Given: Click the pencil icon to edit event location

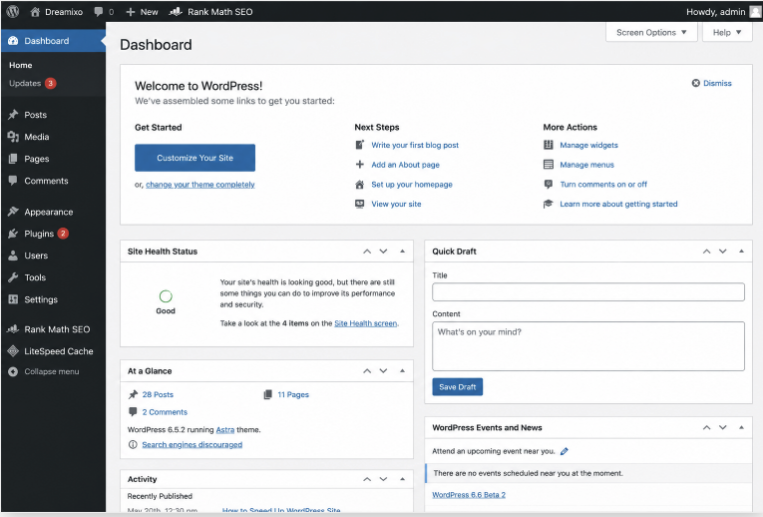Looking at the screenshot, I should (x=564, y=451).
